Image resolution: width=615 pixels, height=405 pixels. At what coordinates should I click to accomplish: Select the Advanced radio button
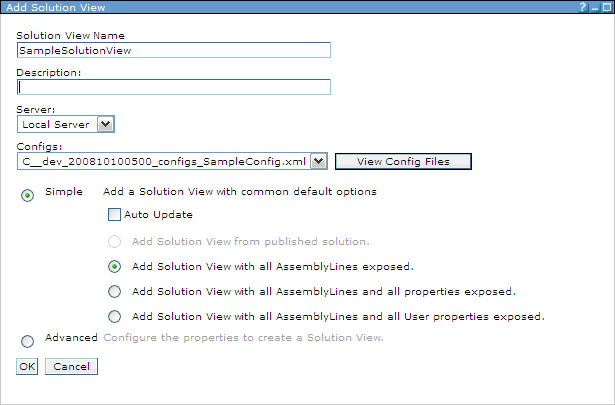(27, 341)
